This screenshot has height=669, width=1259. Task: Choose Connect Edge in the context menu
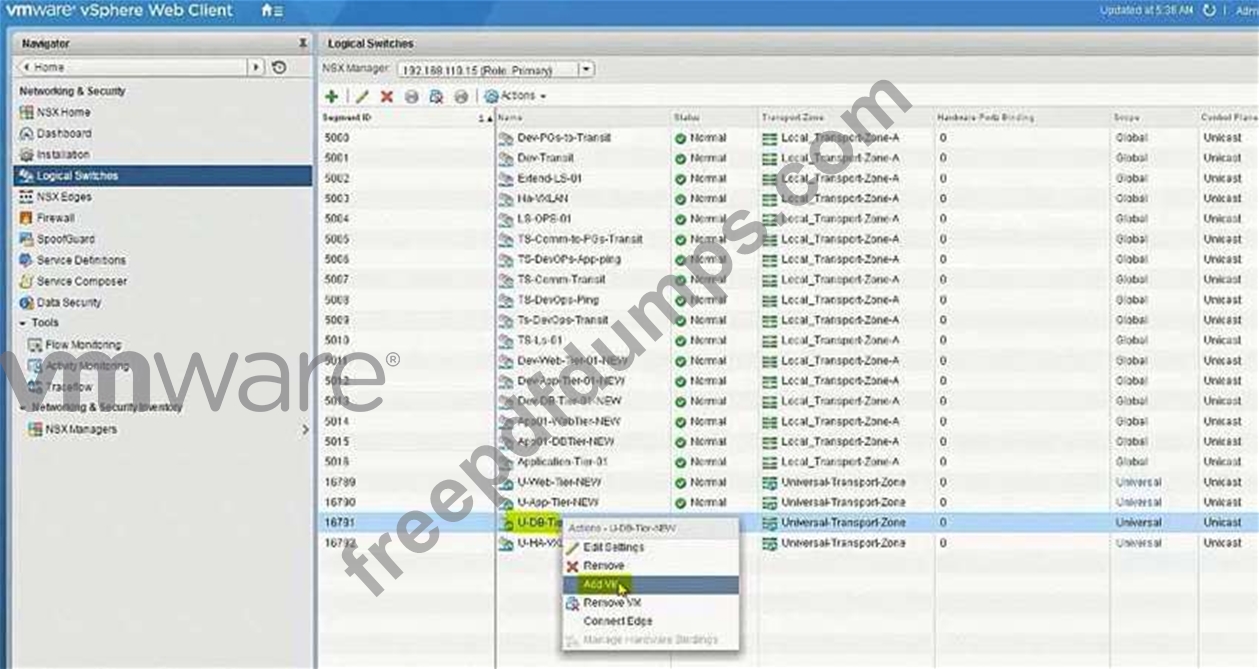click(x=617, y=621)
